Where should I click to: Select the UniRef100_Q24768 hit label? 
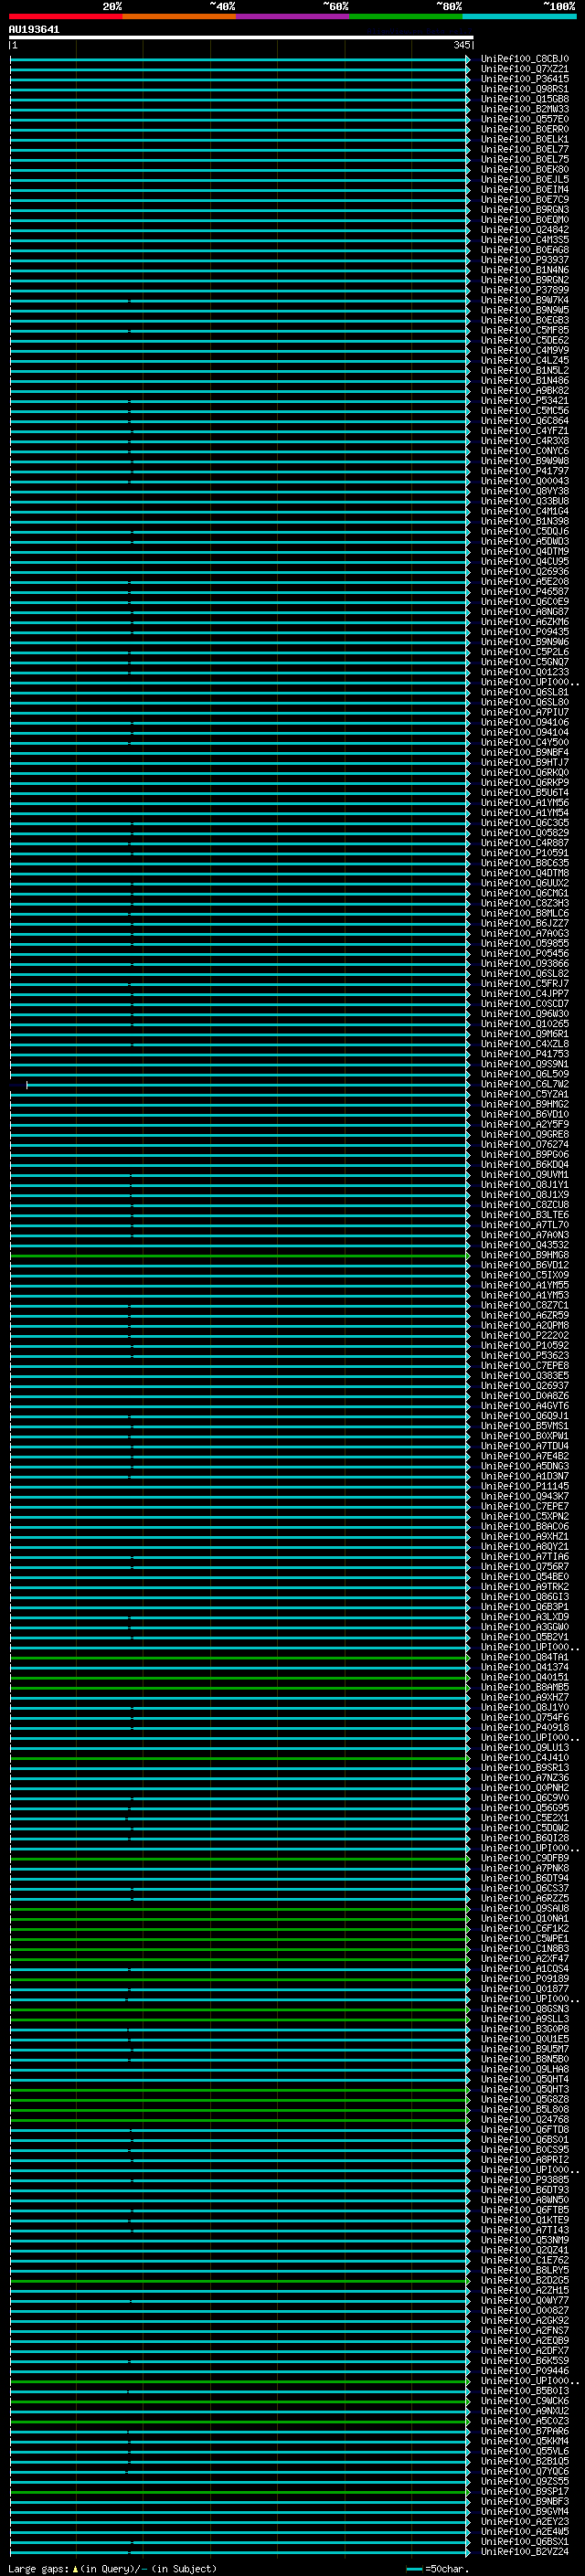(x=524, y=2120)
